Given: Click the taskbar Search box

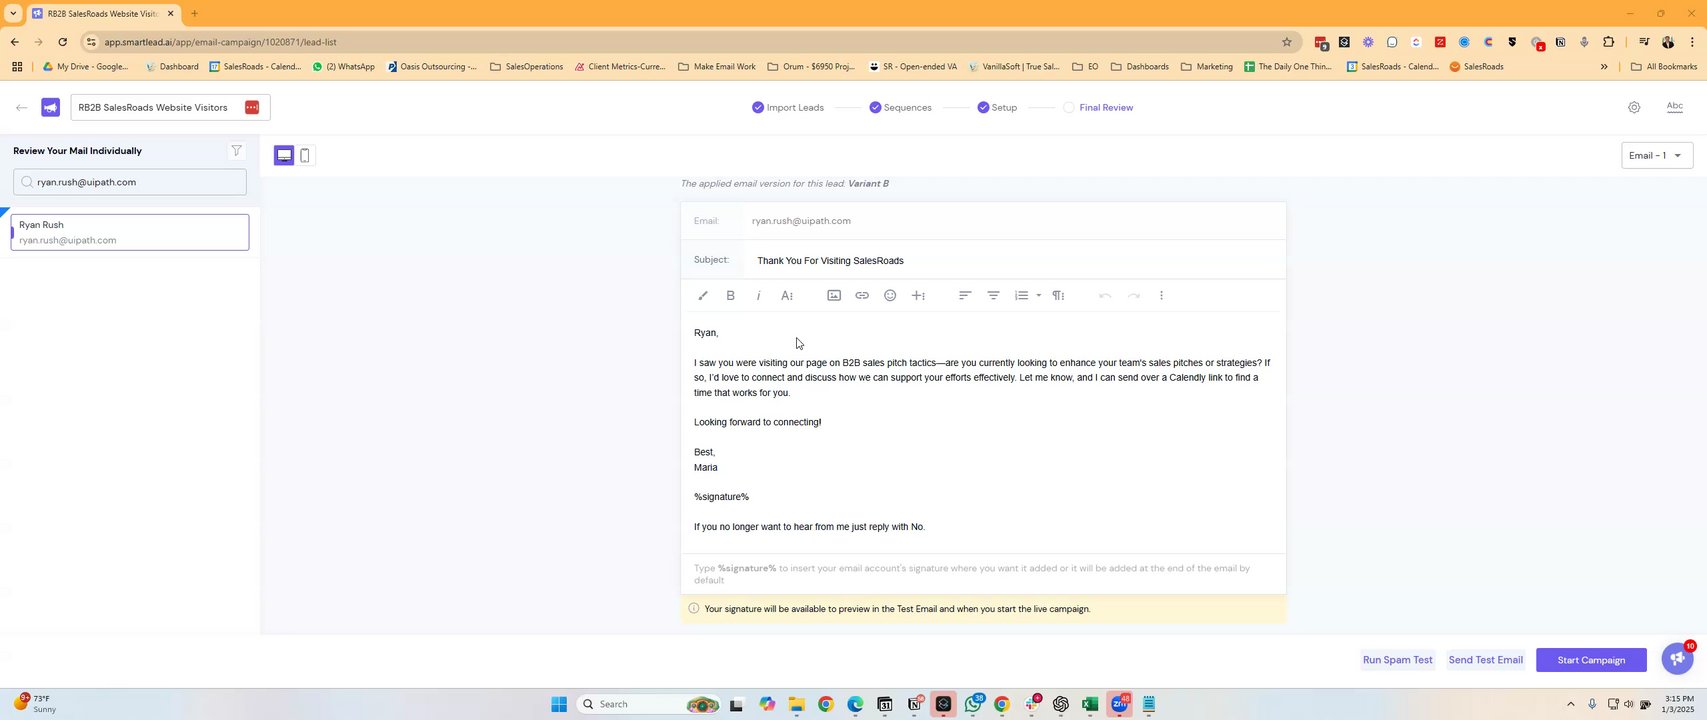Looking at the screenshot, I should pyautogui.click(x=650, y=704).
